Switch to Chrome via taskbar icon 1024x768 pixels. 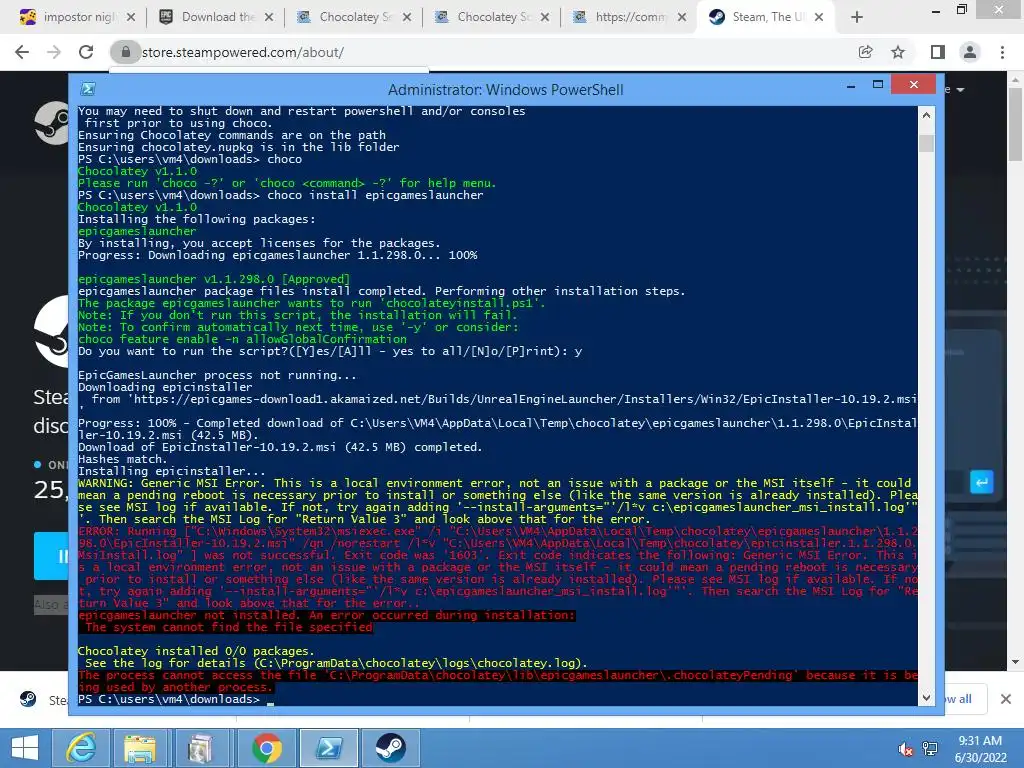point(266,748)
